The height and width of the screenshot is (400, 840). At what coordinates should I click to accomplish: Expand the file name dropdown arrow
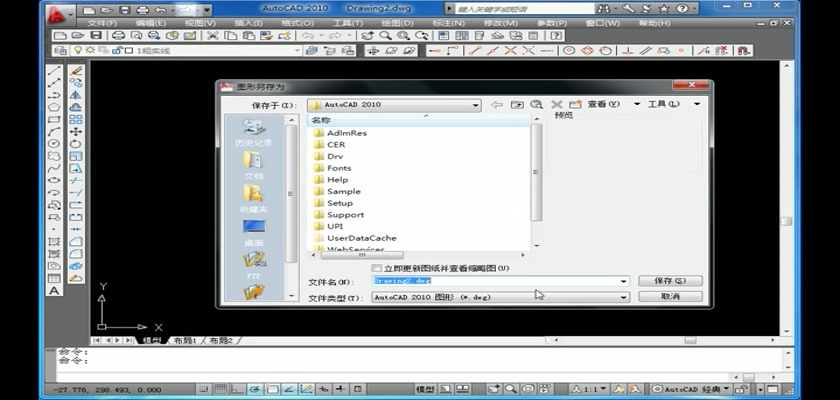(x=624, y=281)
